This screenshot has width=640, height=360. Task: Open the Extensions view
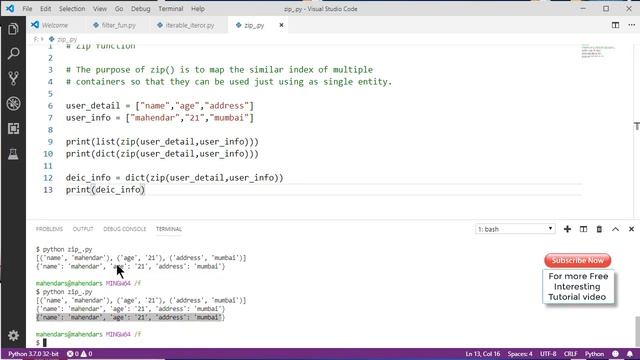point(13,129)
